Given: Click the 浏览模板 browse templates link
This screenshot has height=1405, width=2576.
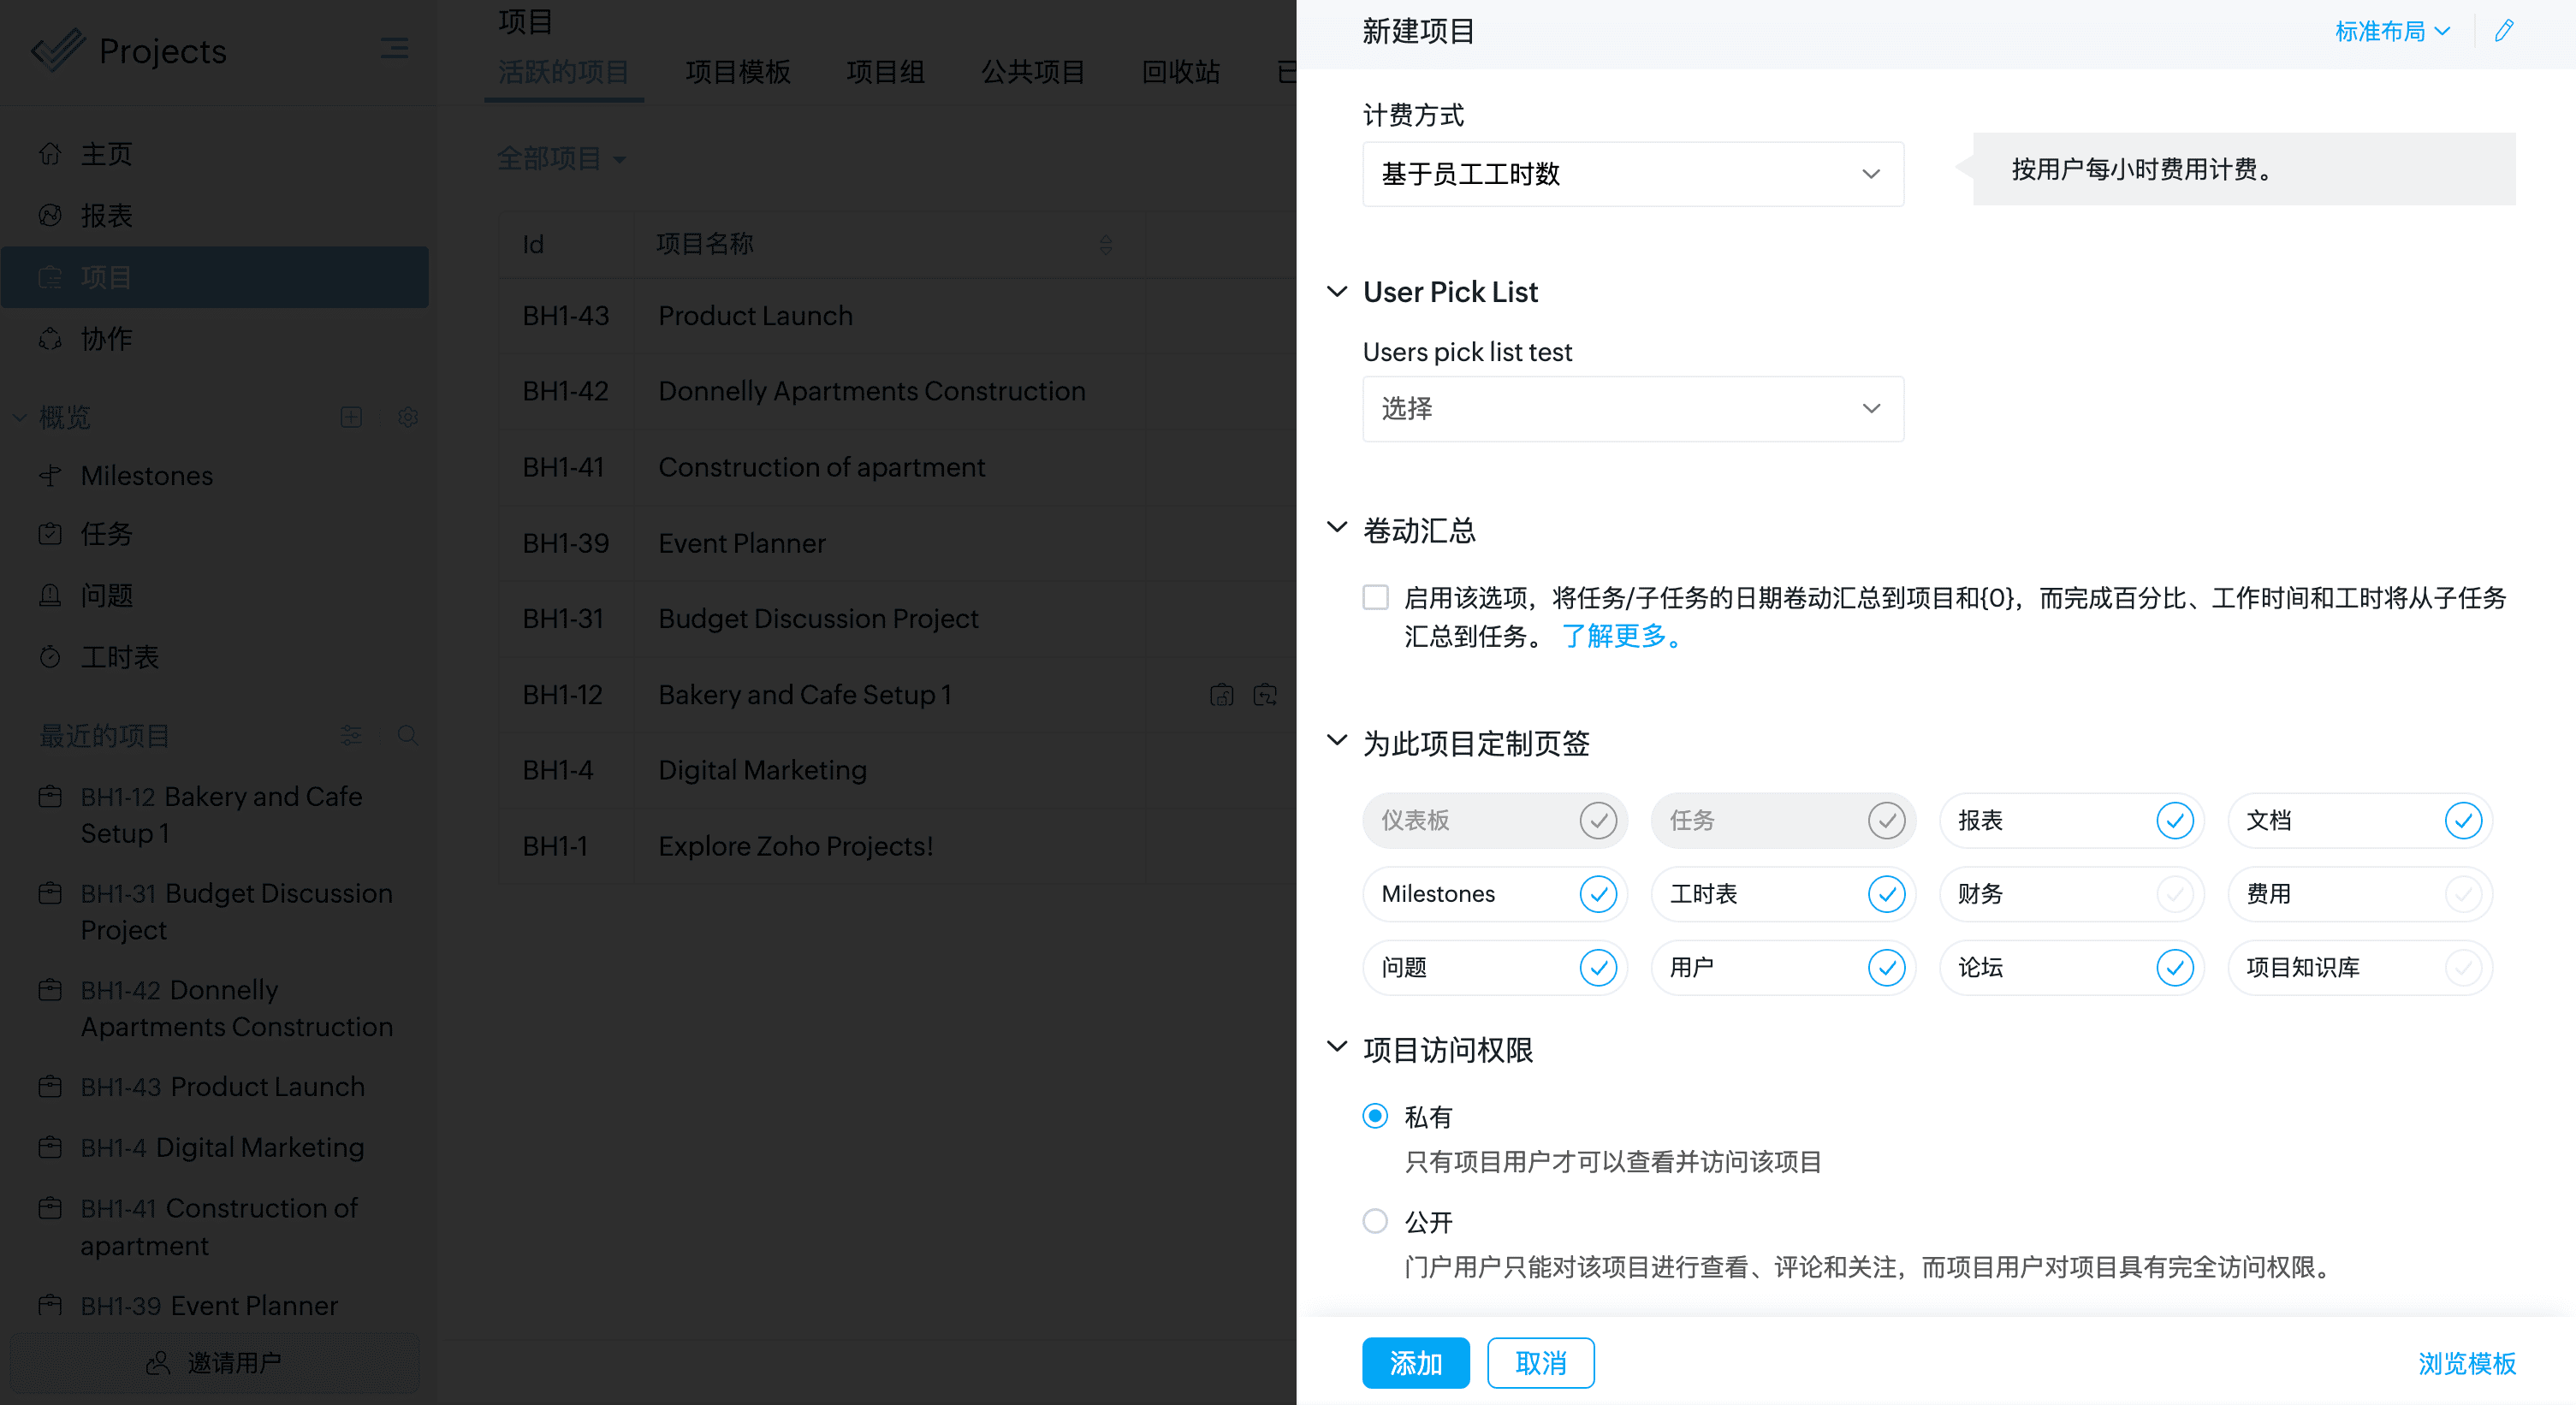Looking at the screenshot, I should [x=2466, y=1363].
